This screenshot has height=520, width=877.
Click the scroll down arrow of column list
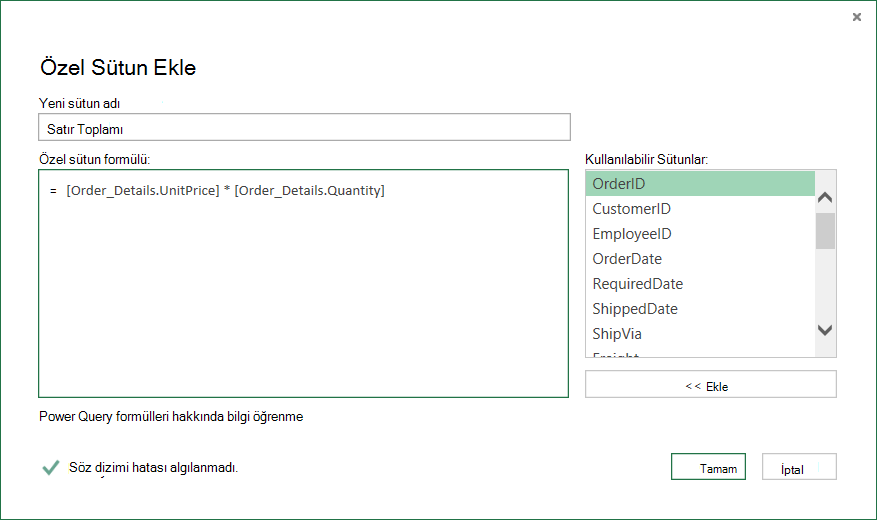tap(825, 330)
